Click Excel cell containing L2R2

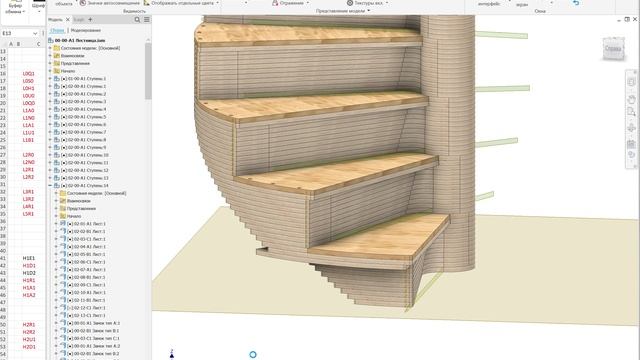pos(29,177)
